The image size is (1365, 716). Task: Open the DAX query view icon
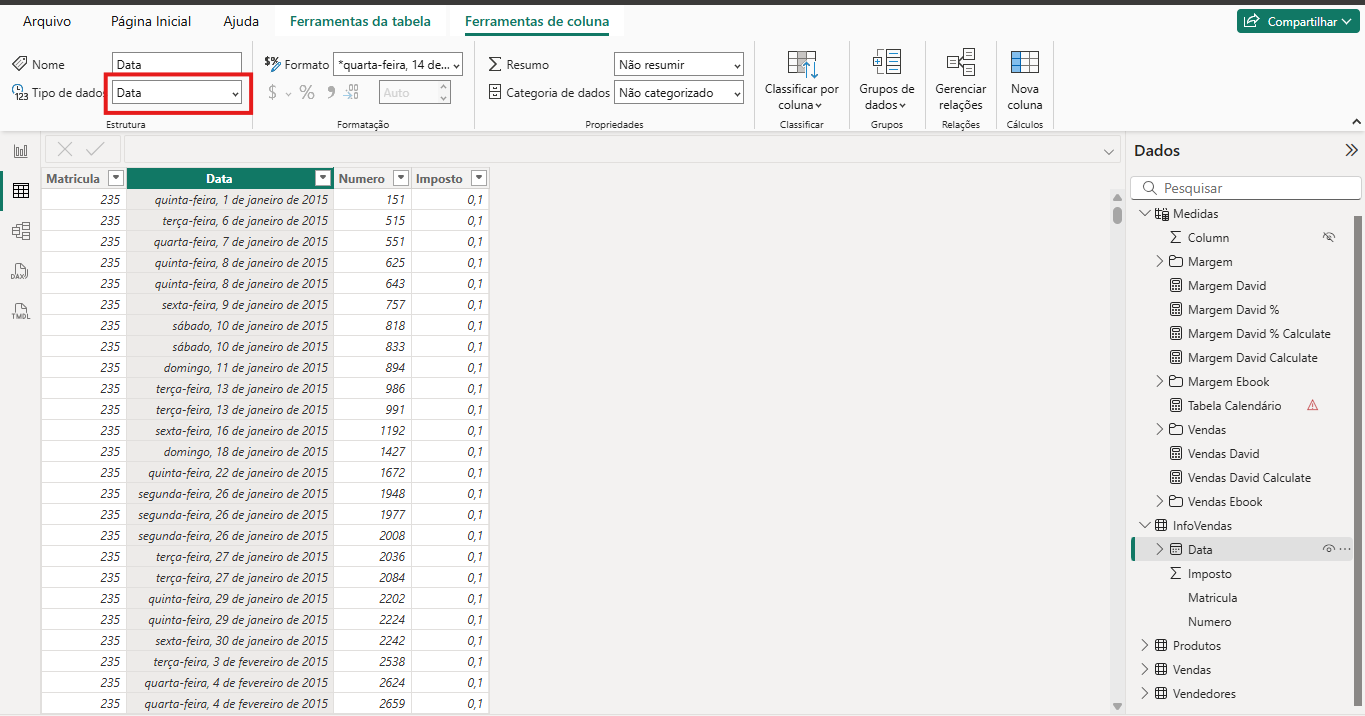click(20, 271)
